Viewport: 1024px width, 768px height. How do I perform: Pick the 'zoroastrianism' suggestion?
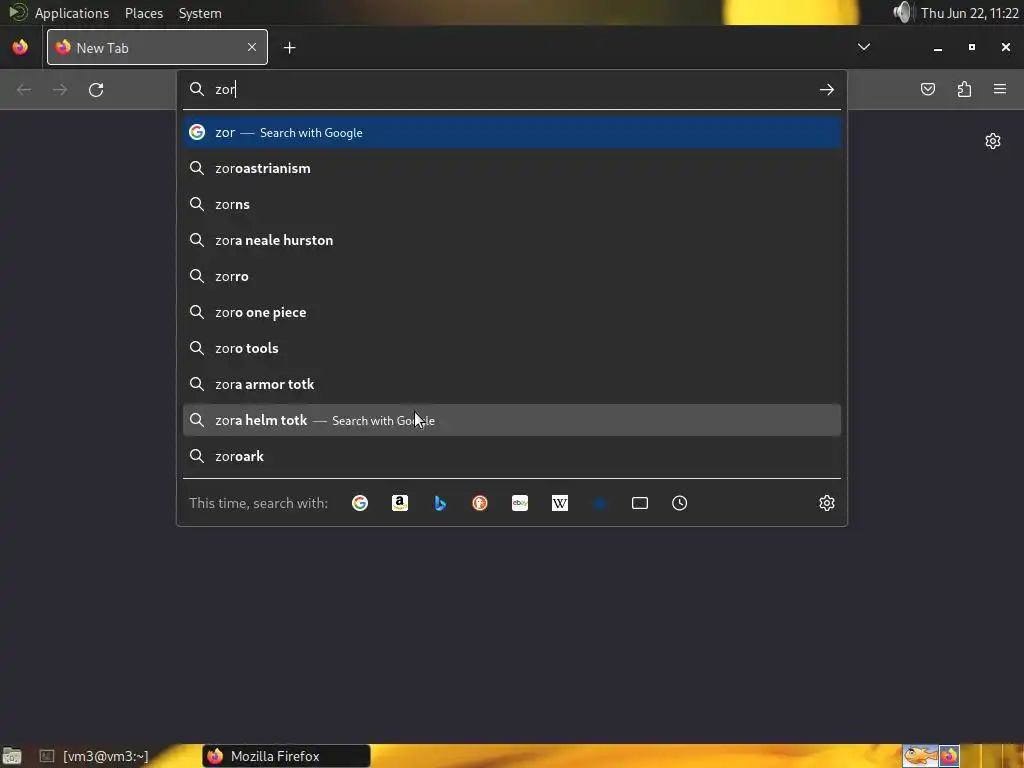[x=511, y=168]
